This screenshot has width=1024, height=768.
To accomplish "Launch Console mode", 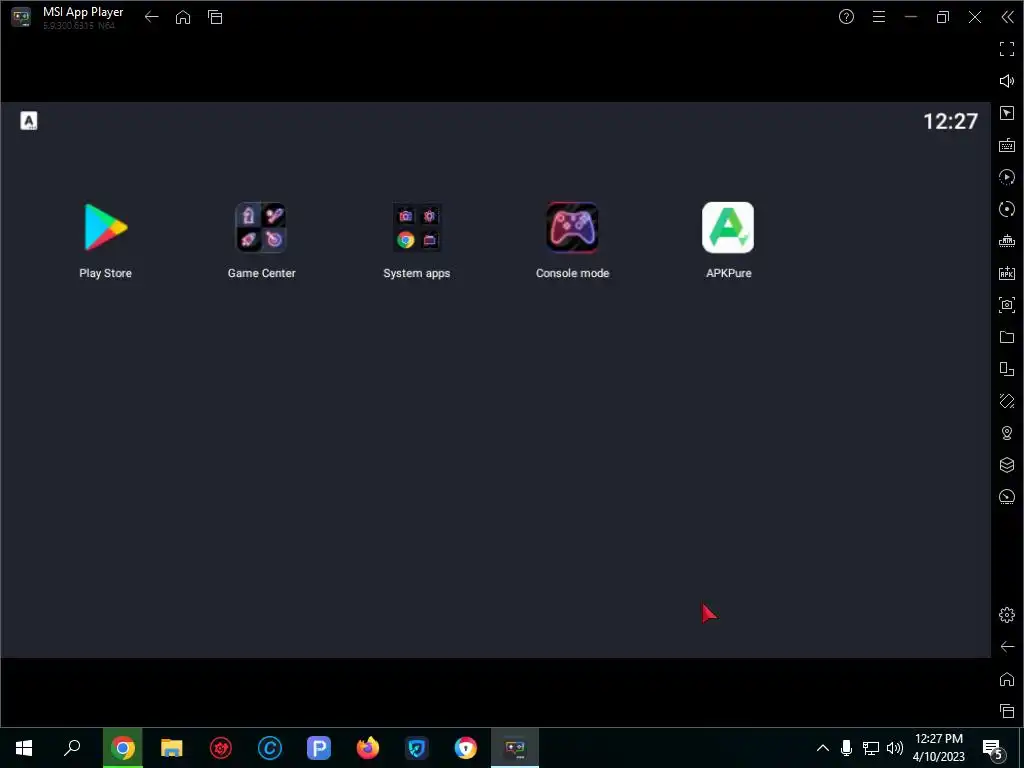I will click(x=572, y=227).
